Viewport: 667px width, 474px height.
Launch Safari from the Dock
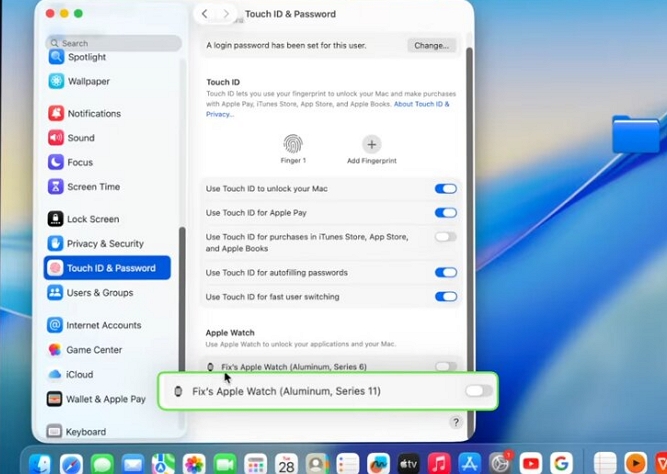point(71,464)
